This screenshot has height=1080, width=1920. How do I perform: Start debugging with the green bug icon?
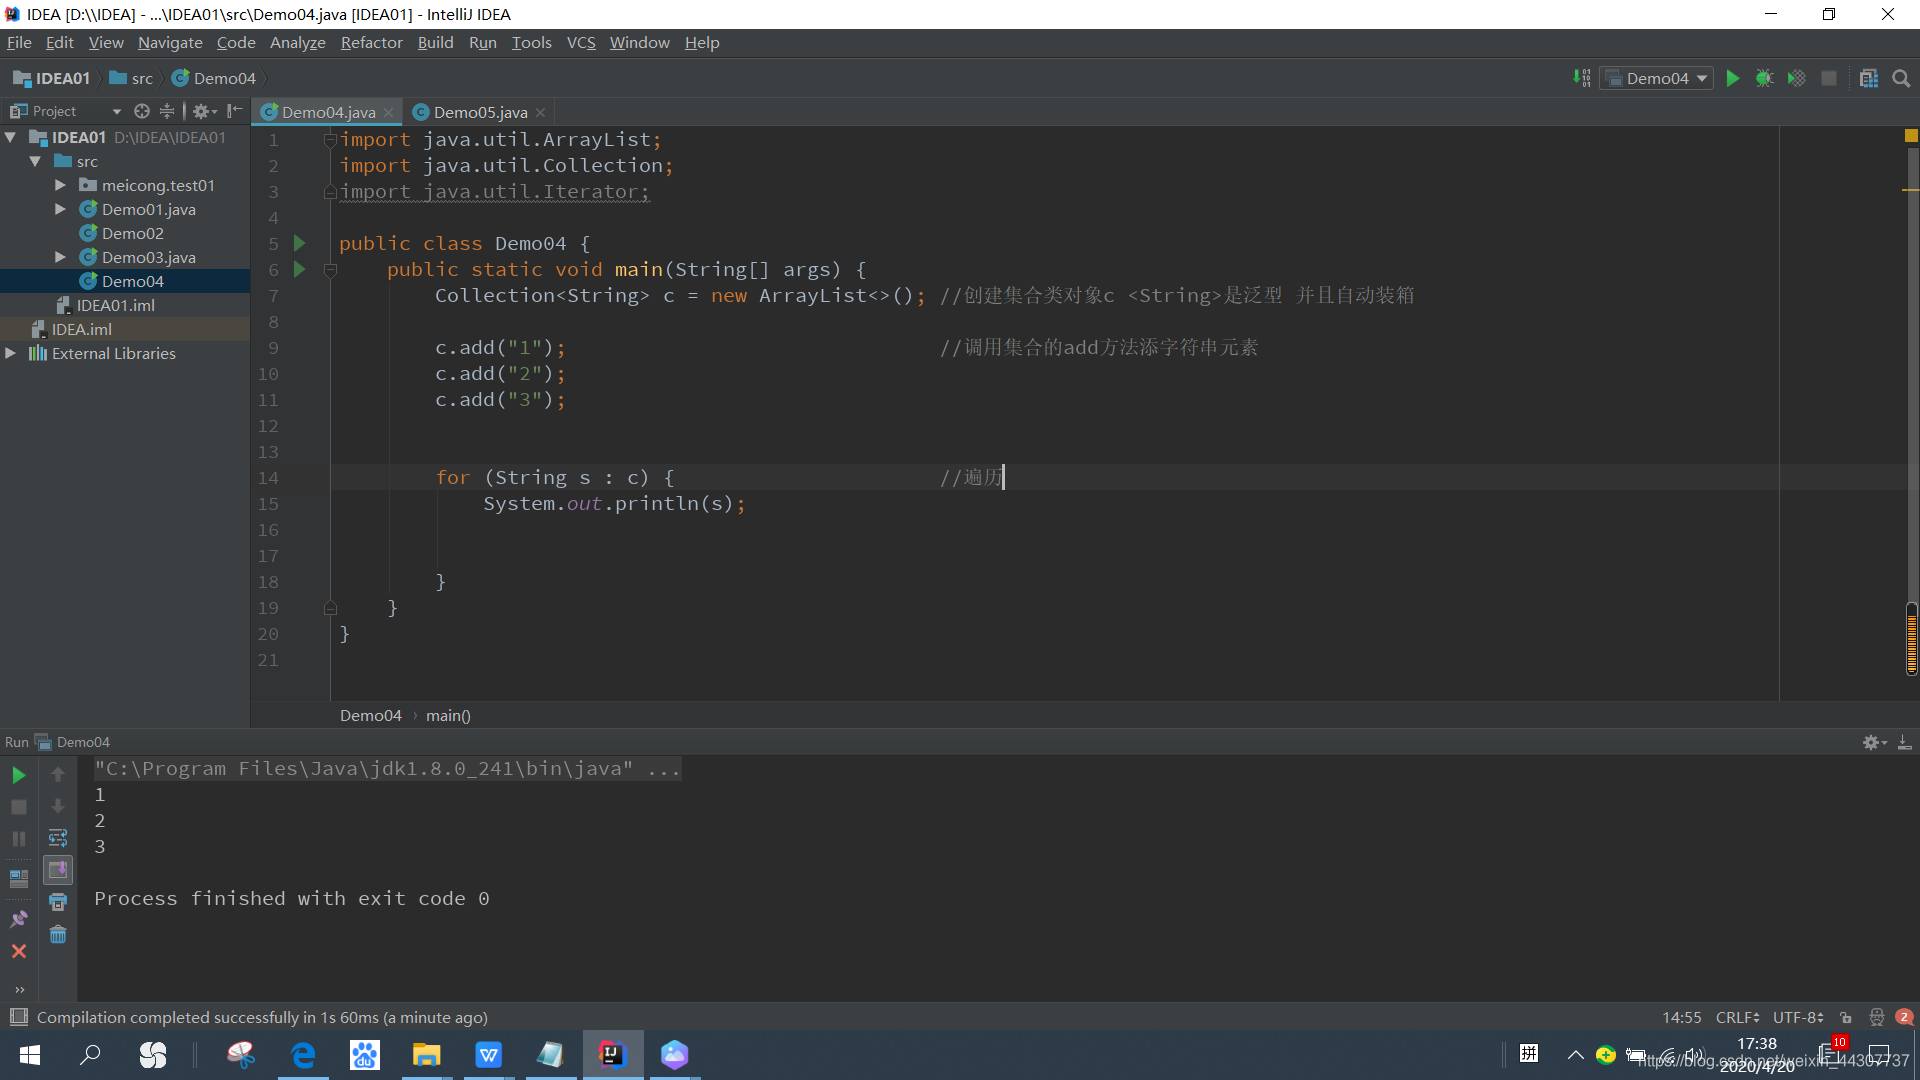pos(1765,78)
